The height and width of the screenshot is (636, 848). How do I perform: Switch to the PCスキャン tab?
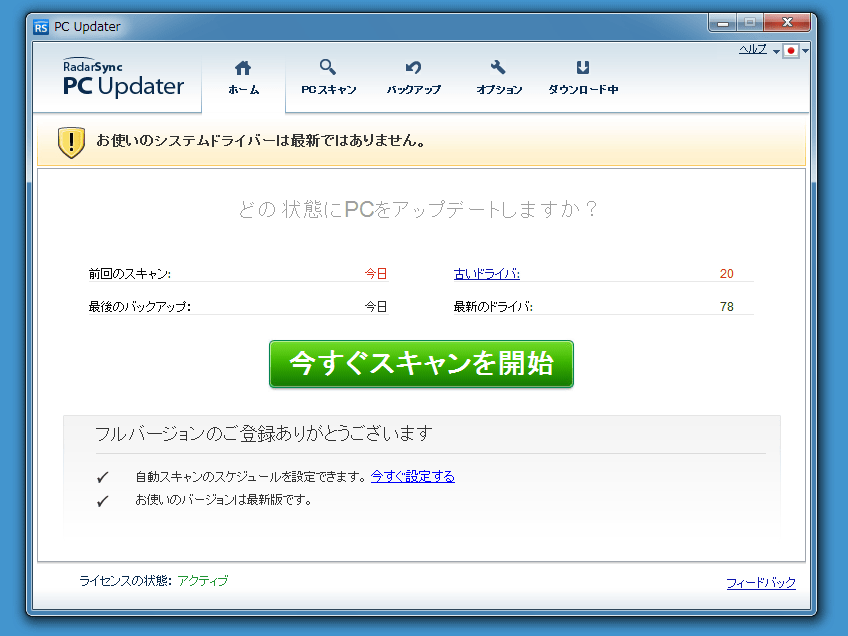[328, 78]
